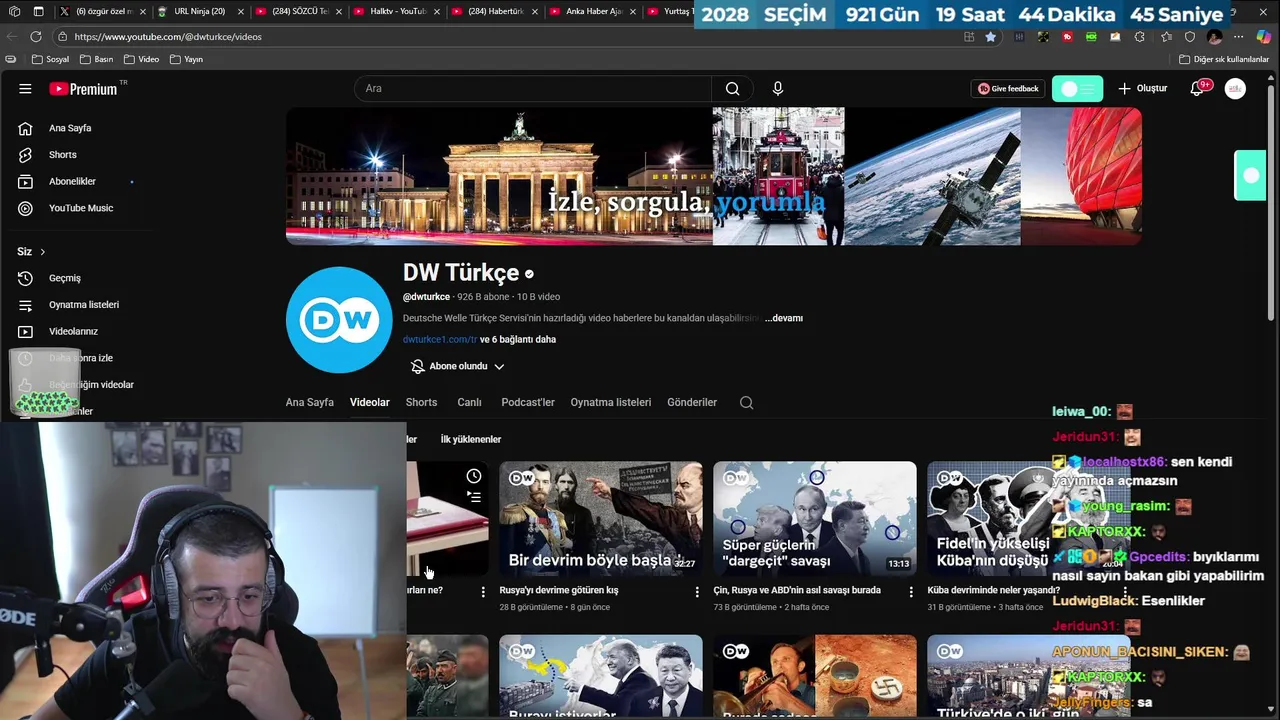The width and height of the screenshot is (1280, 720).
Task: Open the dwturkce1.com/tr link
Action: [x=440, y=340]
